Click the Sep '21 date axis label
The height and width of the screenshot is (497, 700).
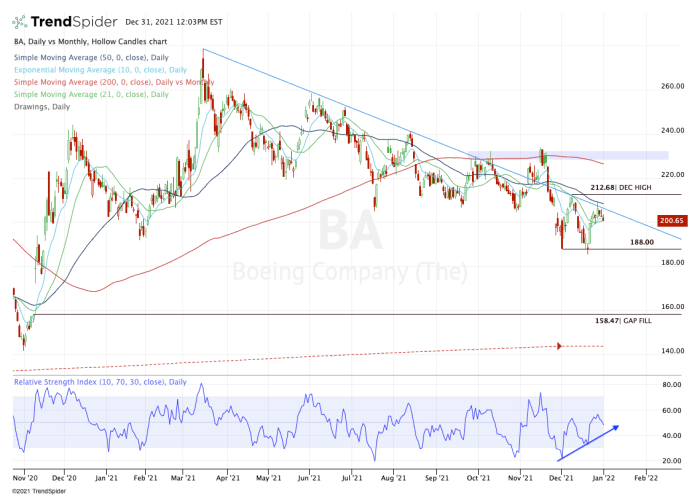pos(437,478)
